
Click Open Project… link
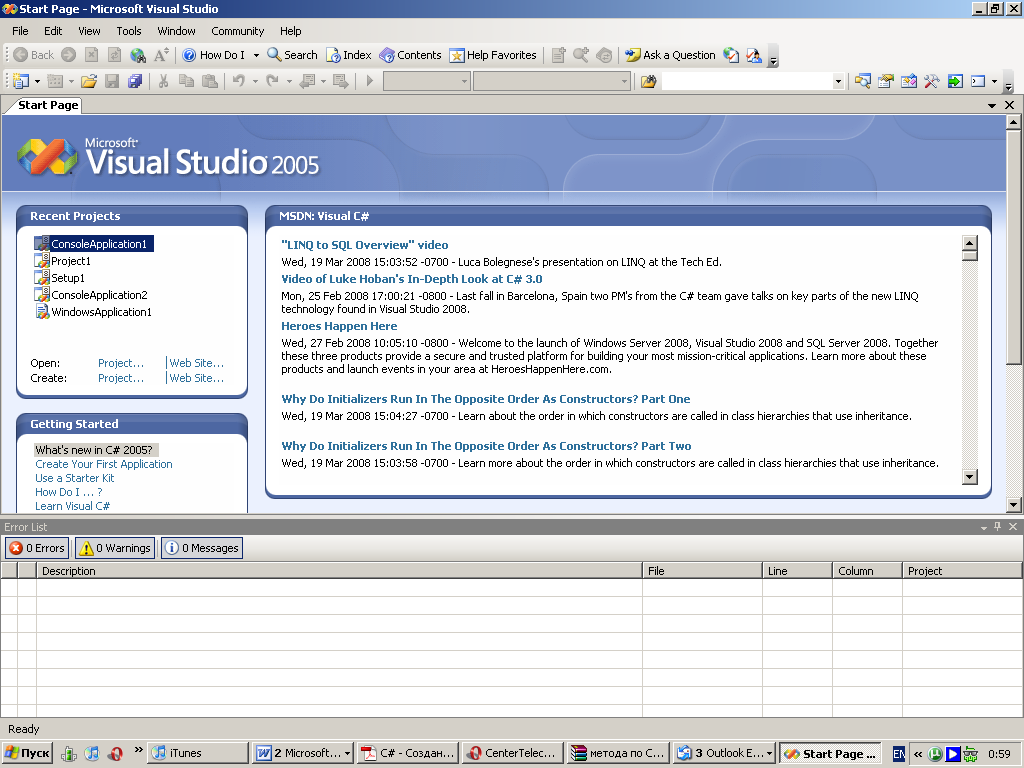click(121, 363)
